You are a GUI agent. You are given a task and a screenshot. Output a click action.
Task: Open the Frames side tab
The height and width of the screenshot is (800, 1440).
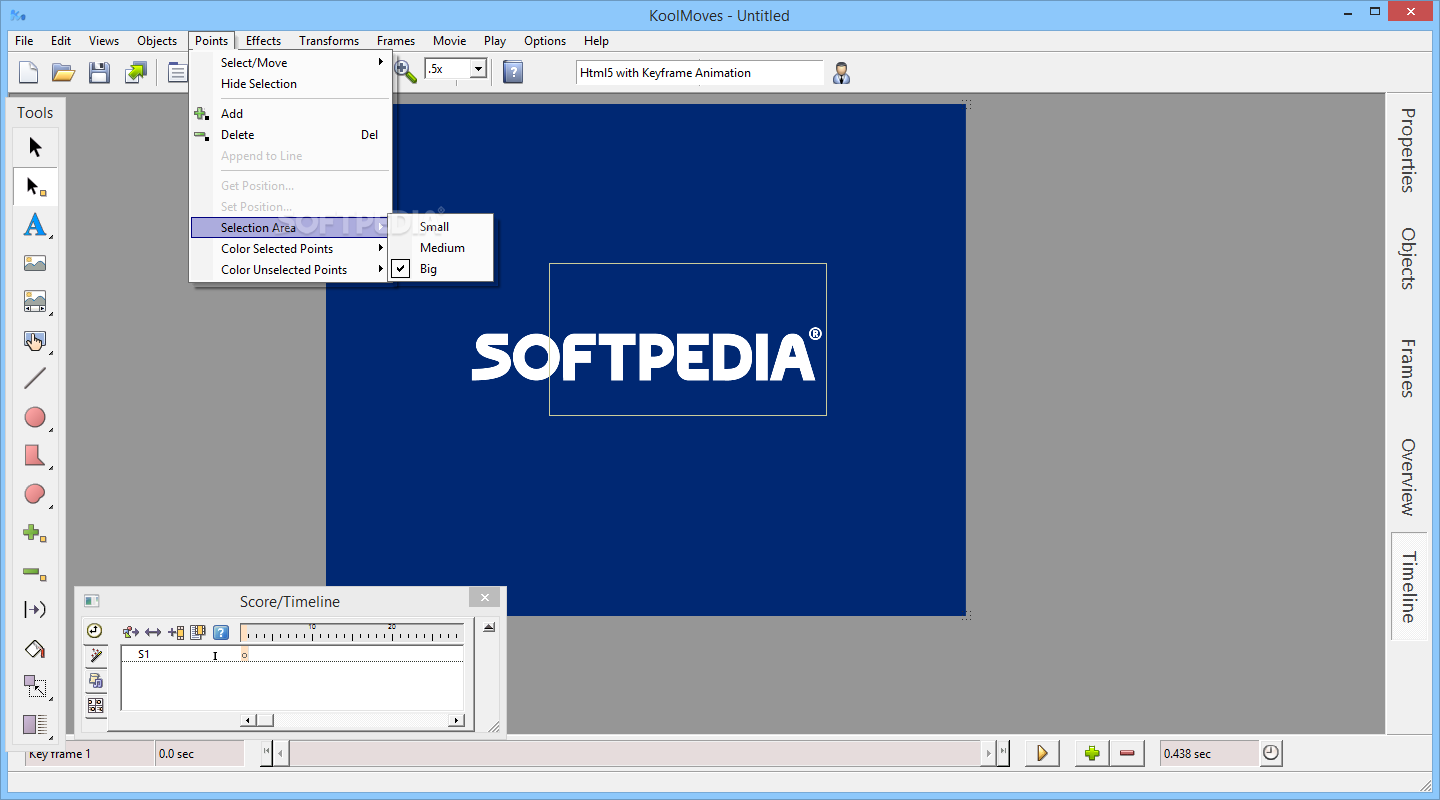pos(1408,368)
